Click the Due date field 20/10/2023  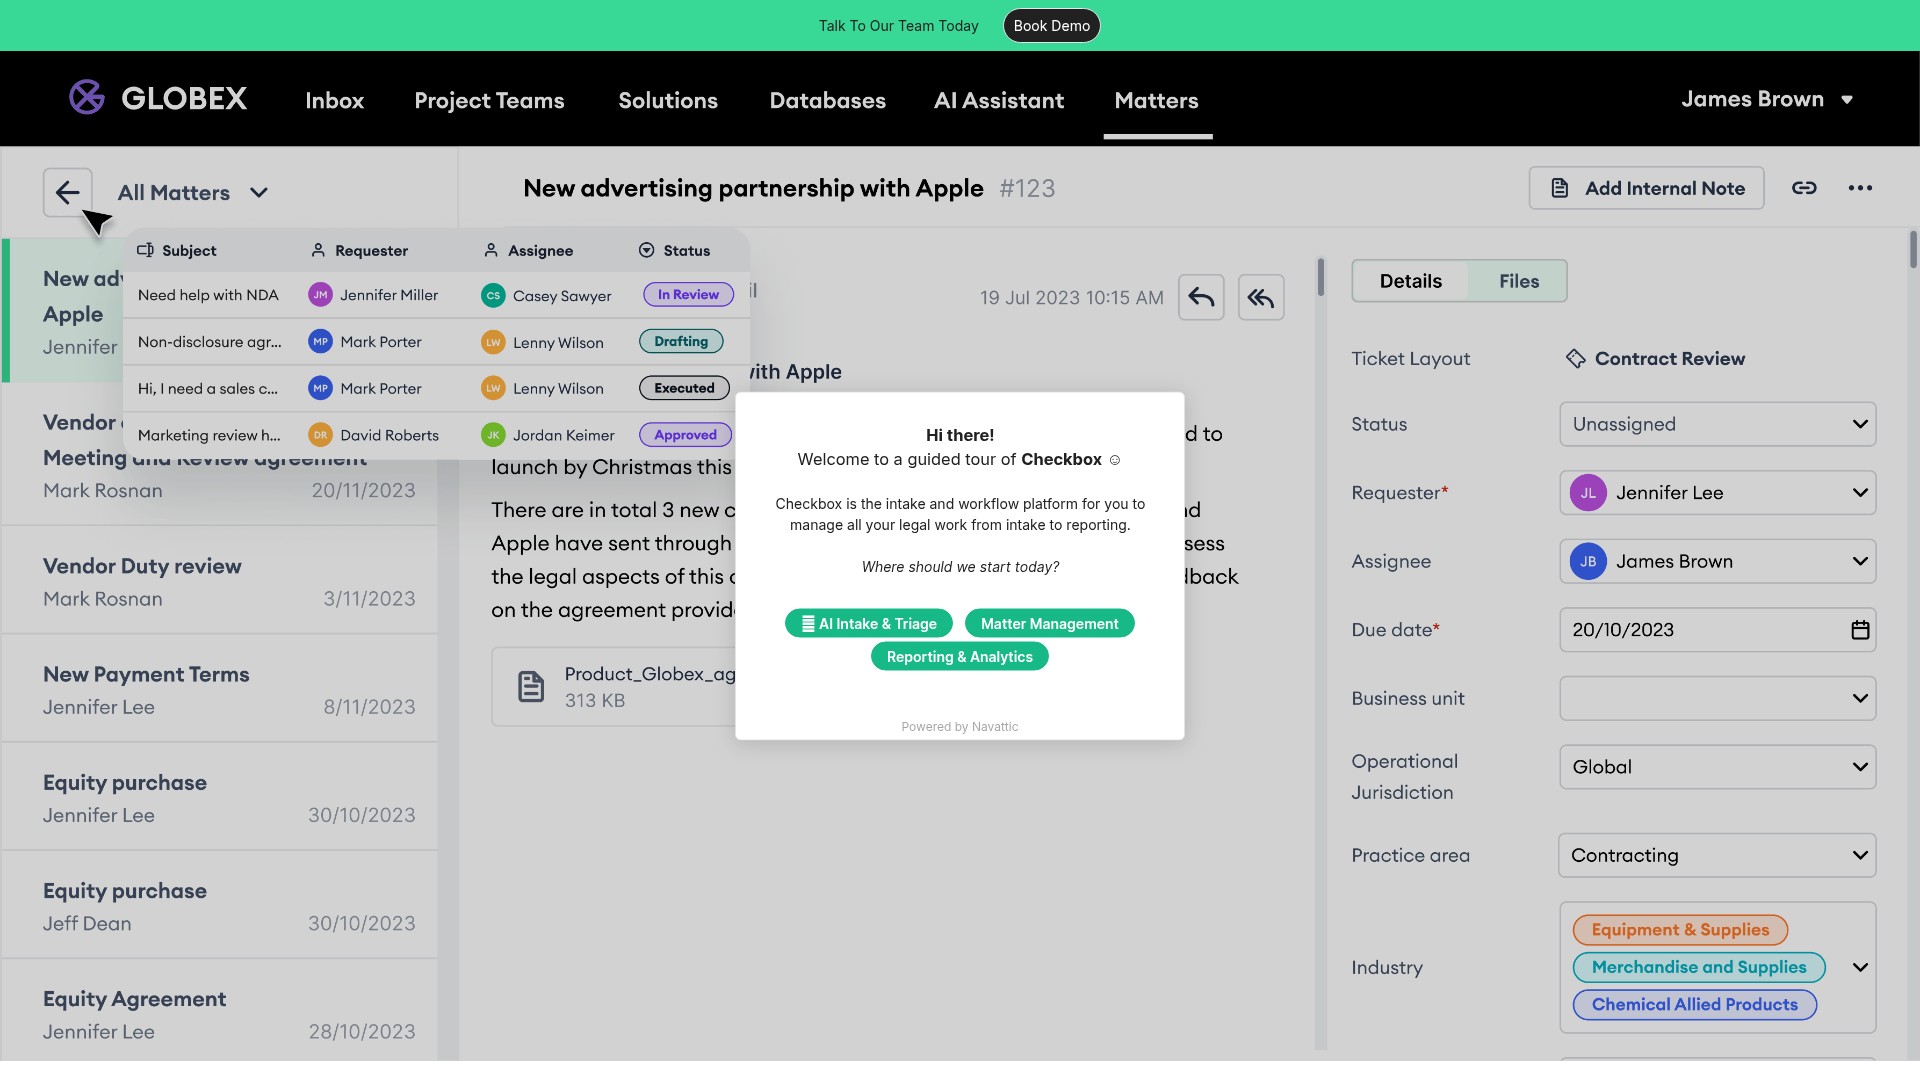[x=1717, y=630]
